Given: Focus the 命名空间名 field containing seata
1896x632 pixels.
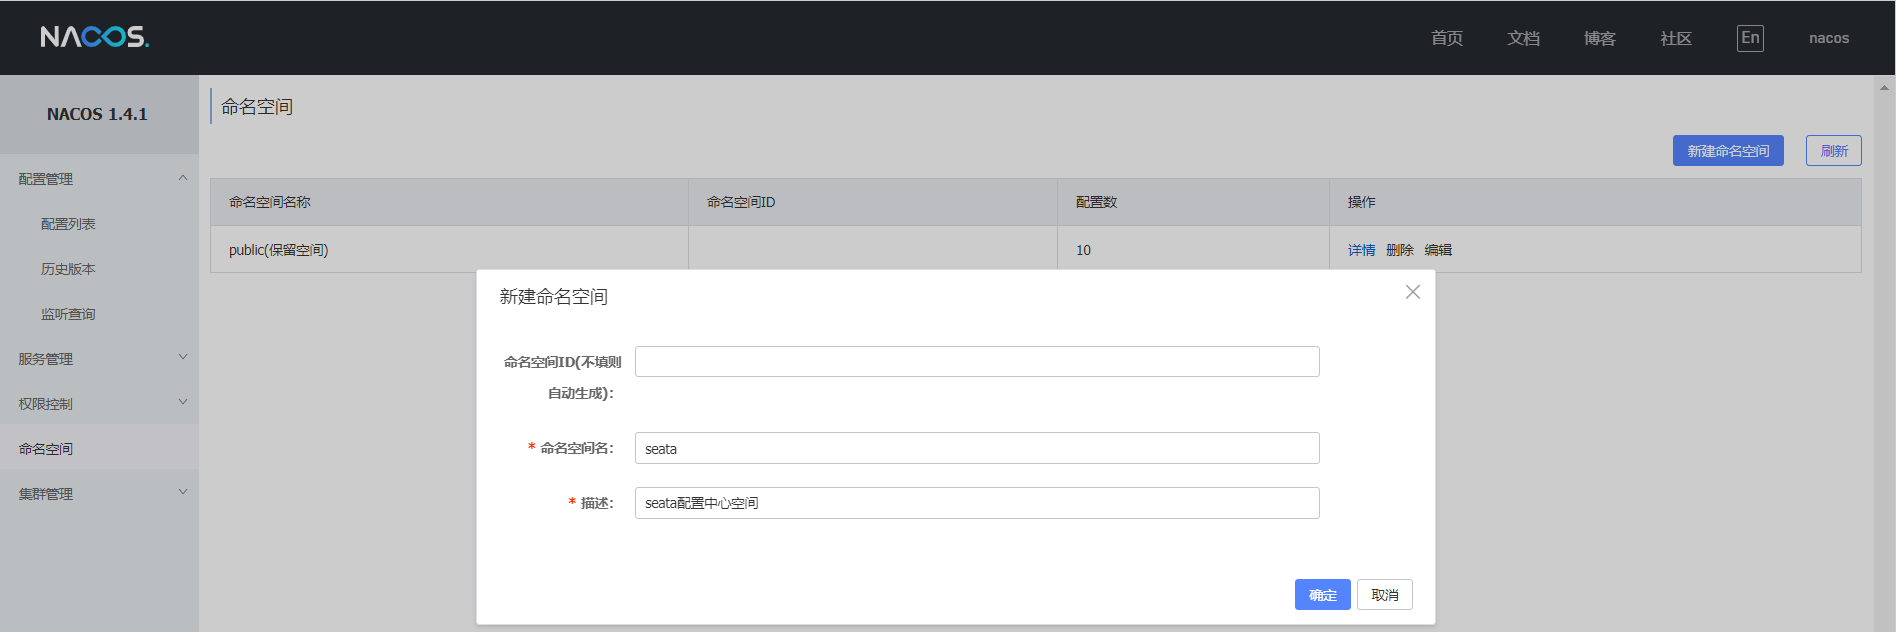Looking at the screenshot, I should click(x=976, y=448).
